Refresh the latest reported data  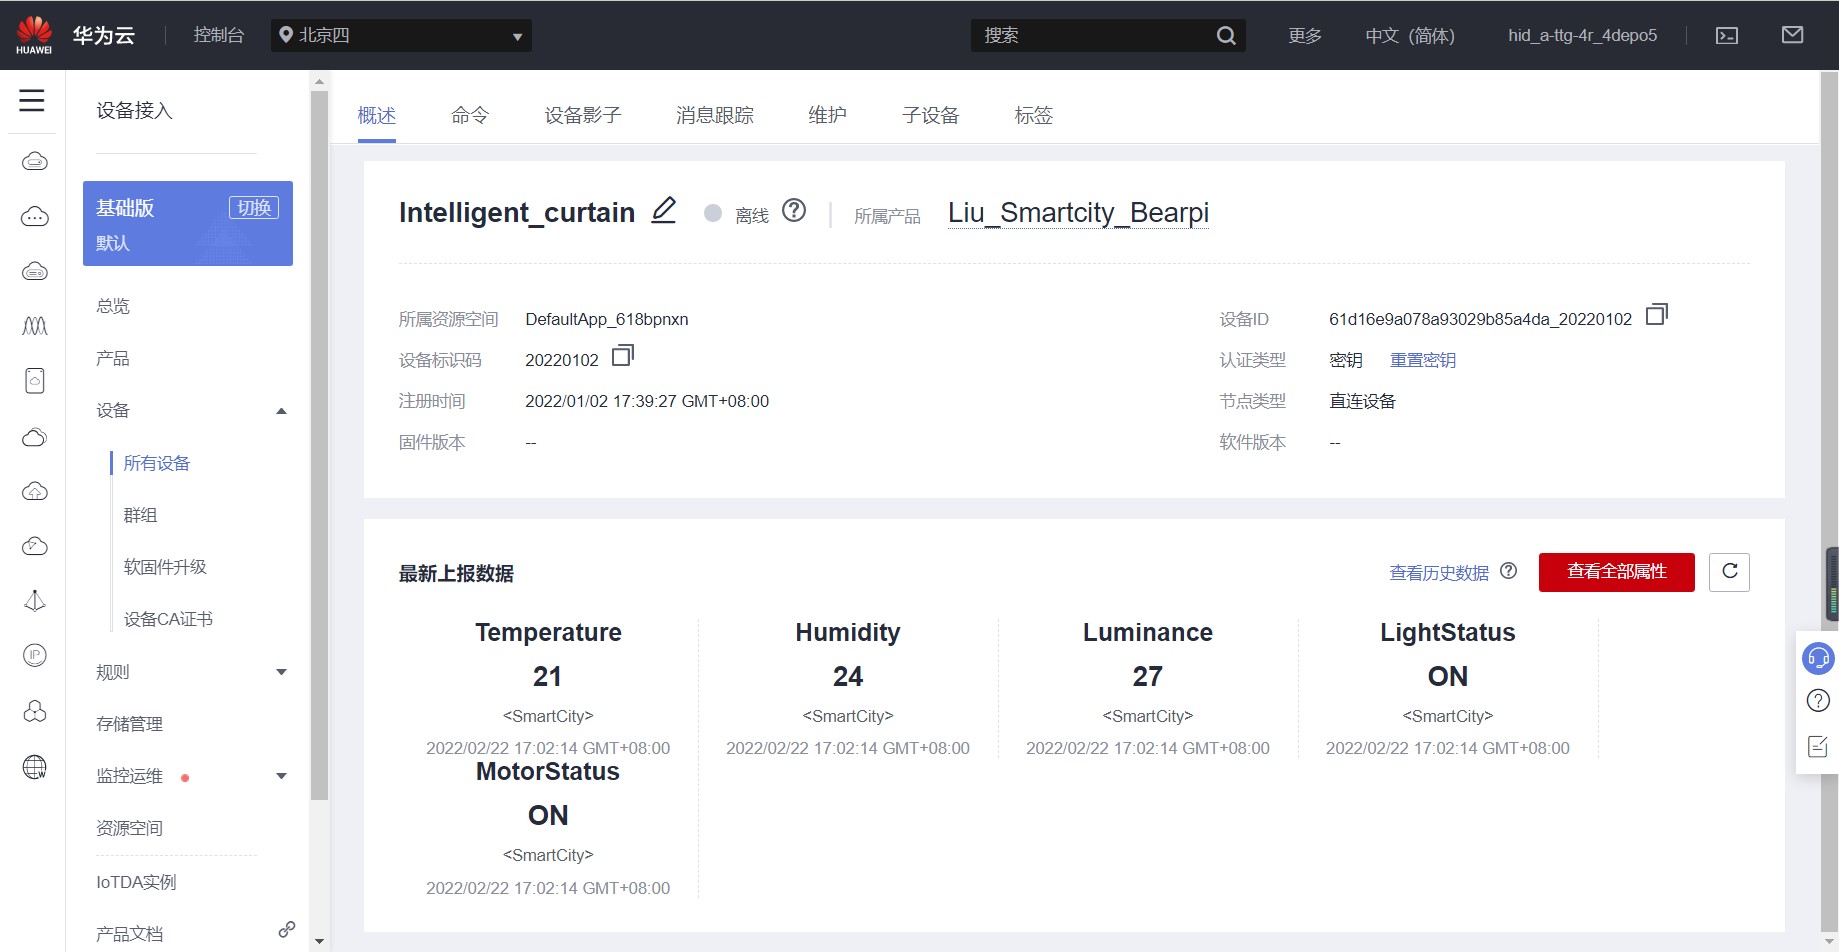point(1729,572)
